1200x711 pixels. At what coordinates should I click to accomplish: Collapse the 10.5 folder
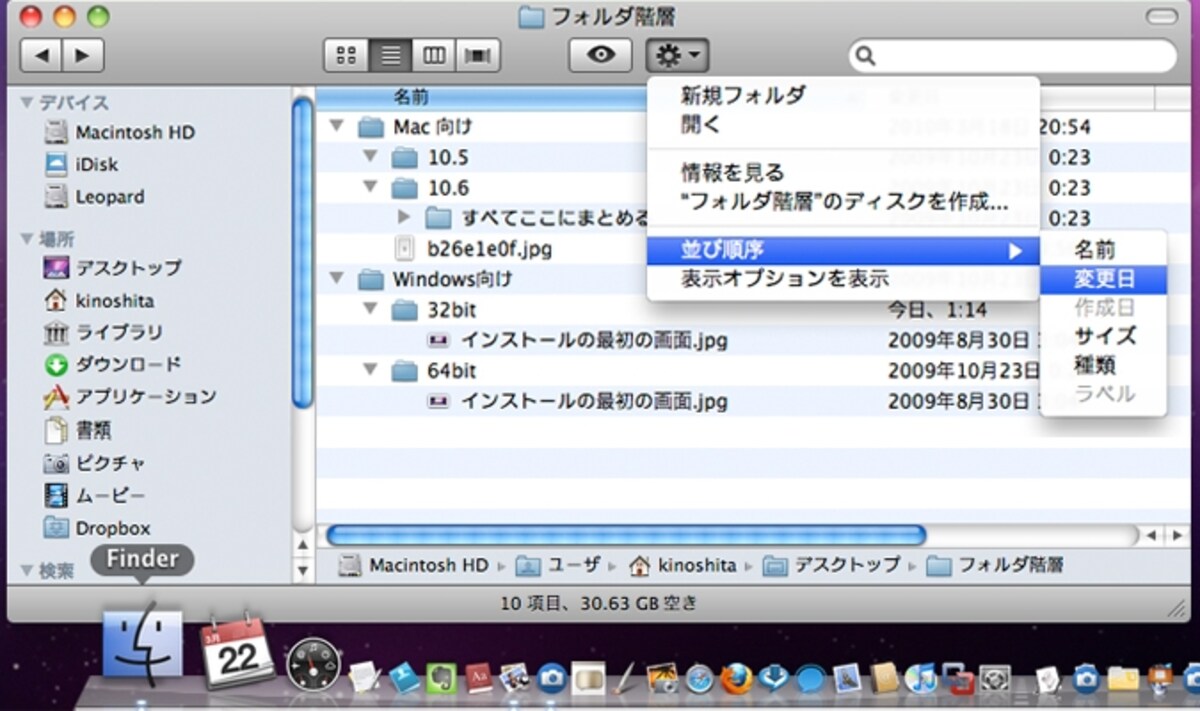tap(371, 157)
